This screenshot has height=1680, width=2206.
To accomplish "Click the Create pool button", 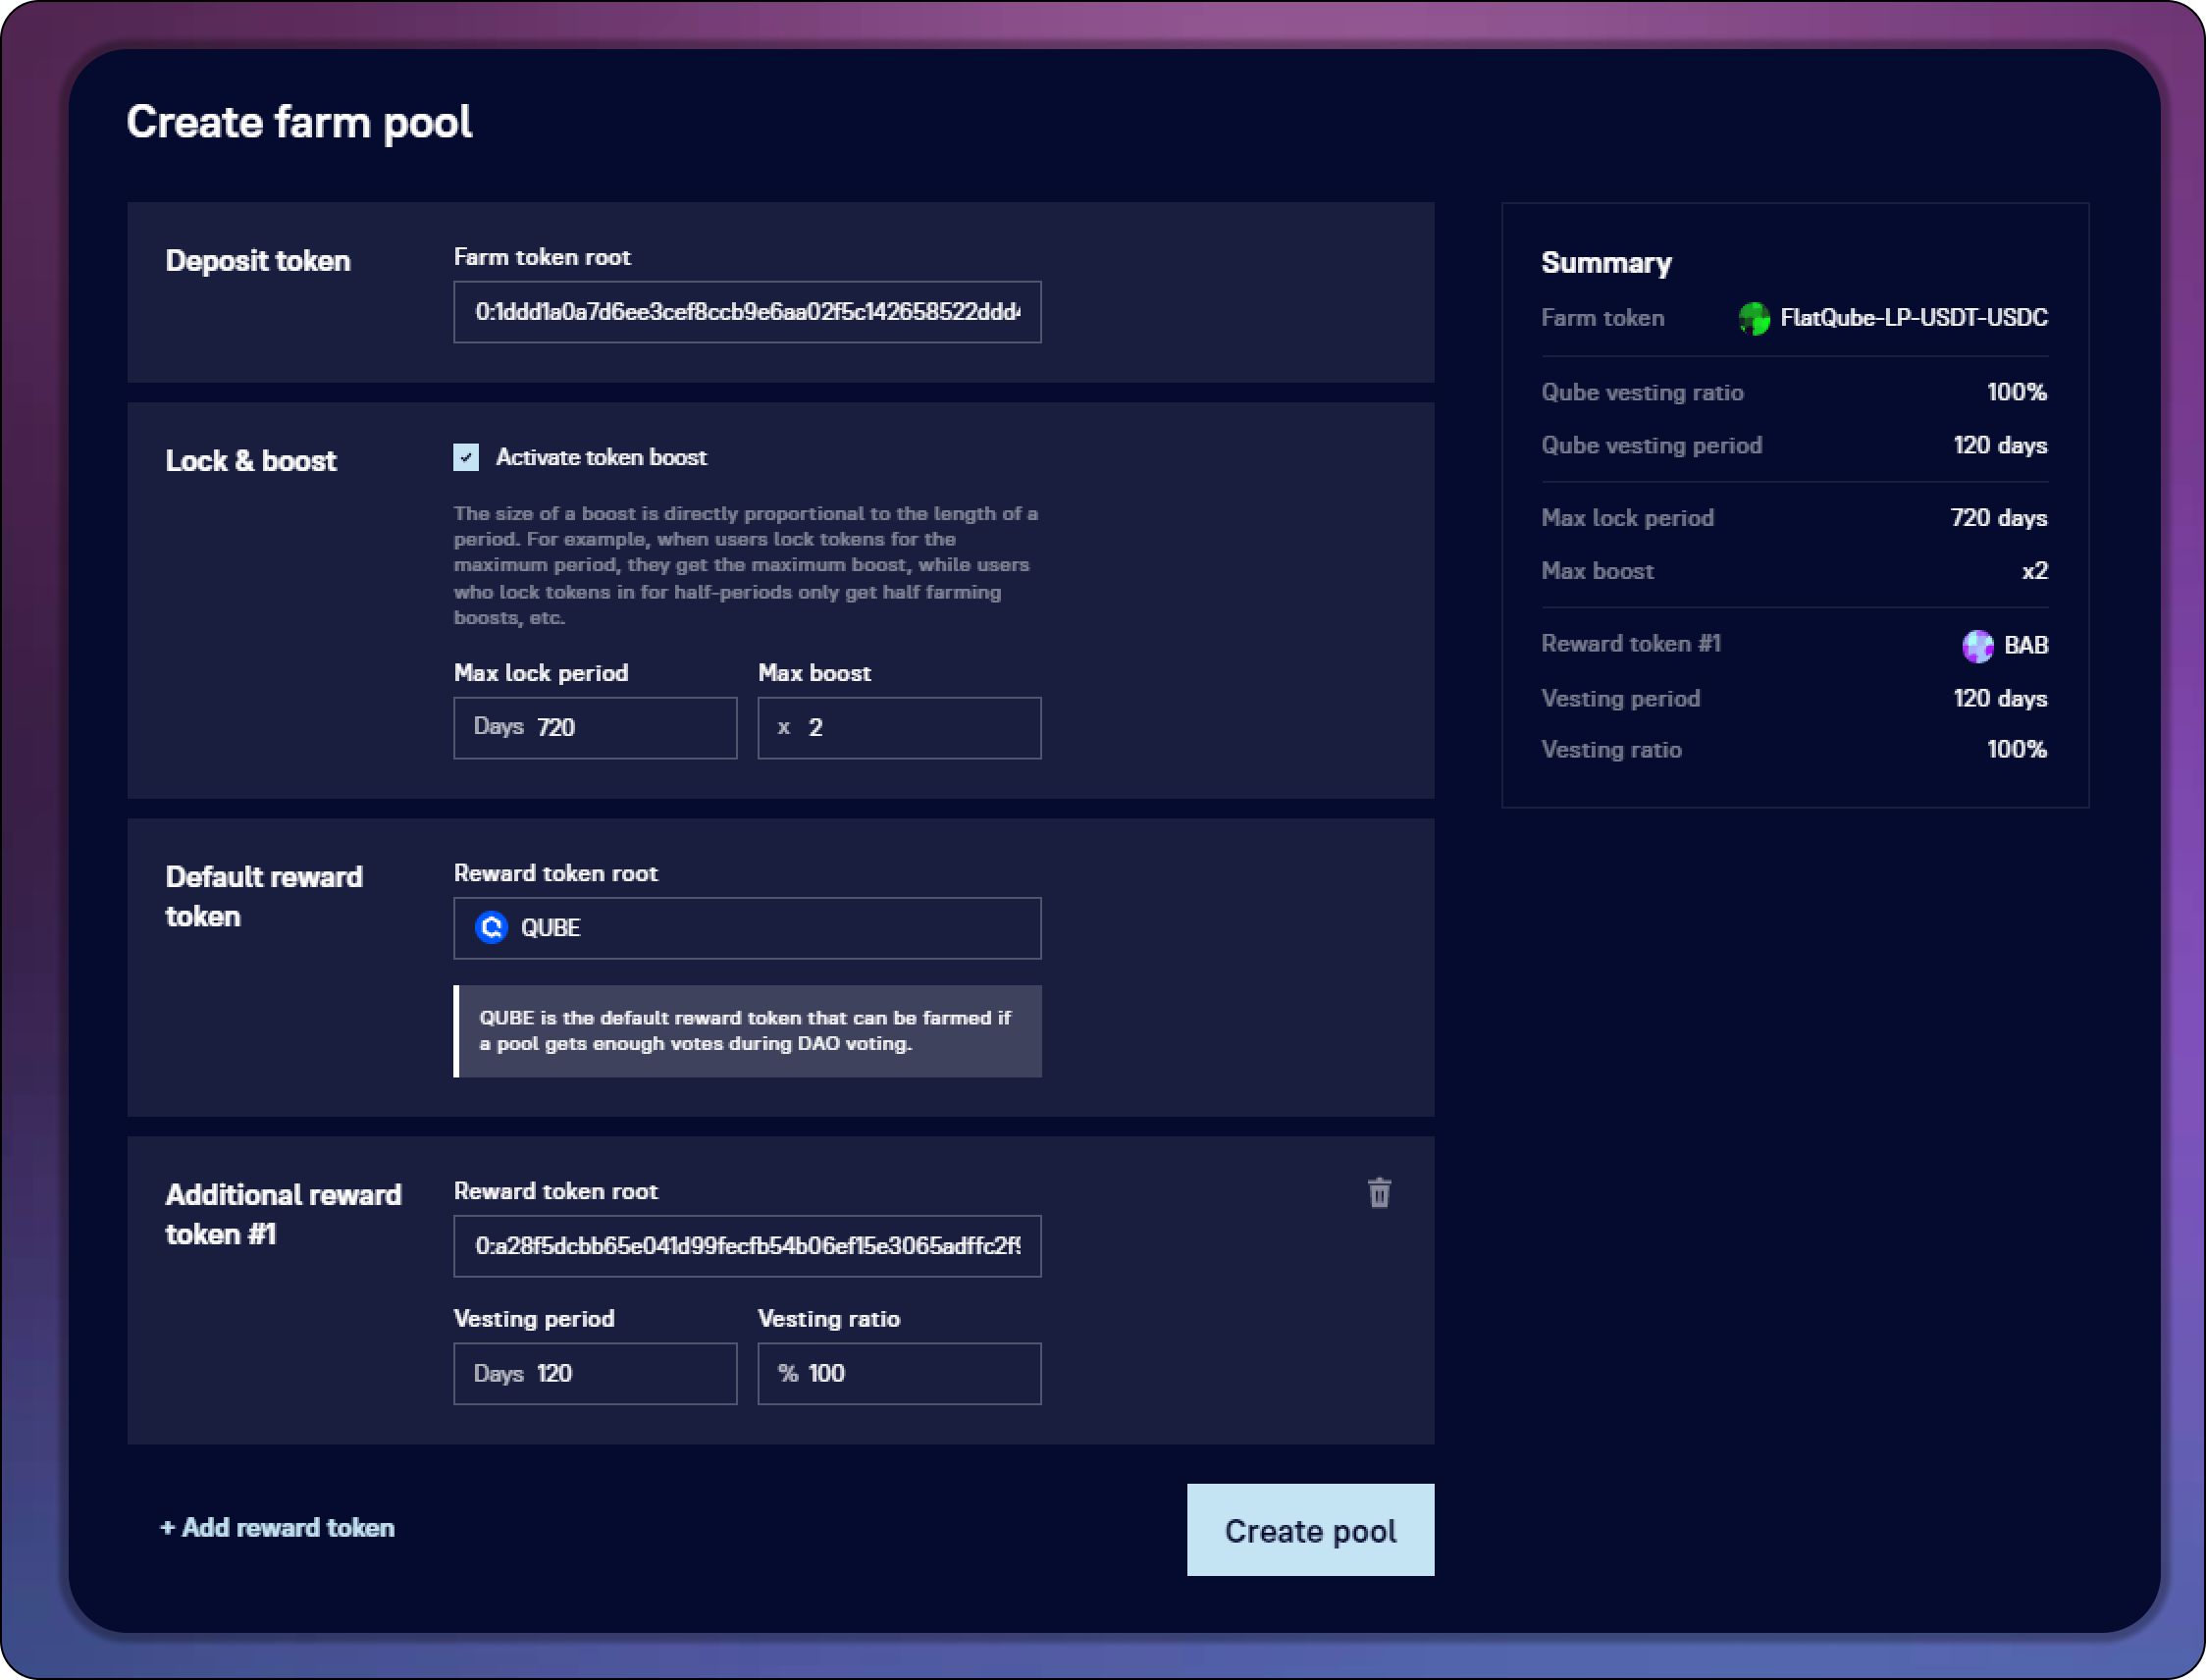I will pos(1310,1530).
